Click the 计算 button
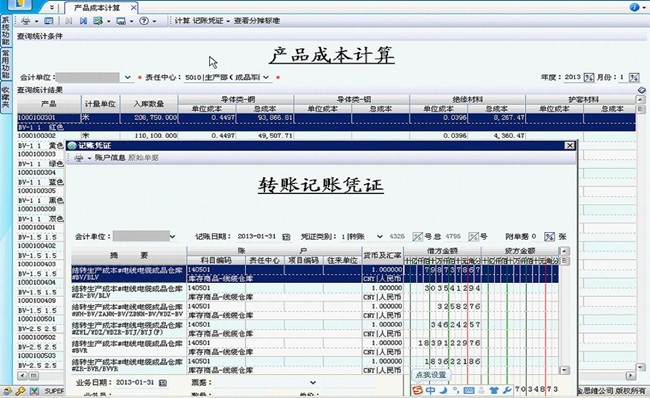This screenshot has height=398, width=650. tap(182, 21)
